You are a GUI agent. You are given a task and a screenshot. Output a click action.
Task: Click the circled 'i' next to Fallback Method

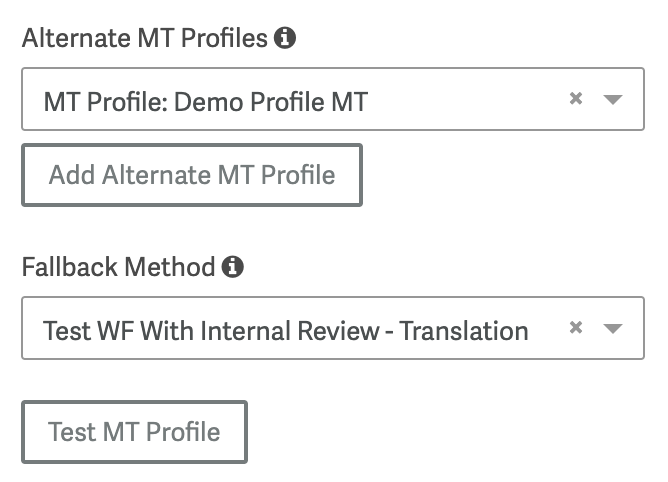(233, 267)
